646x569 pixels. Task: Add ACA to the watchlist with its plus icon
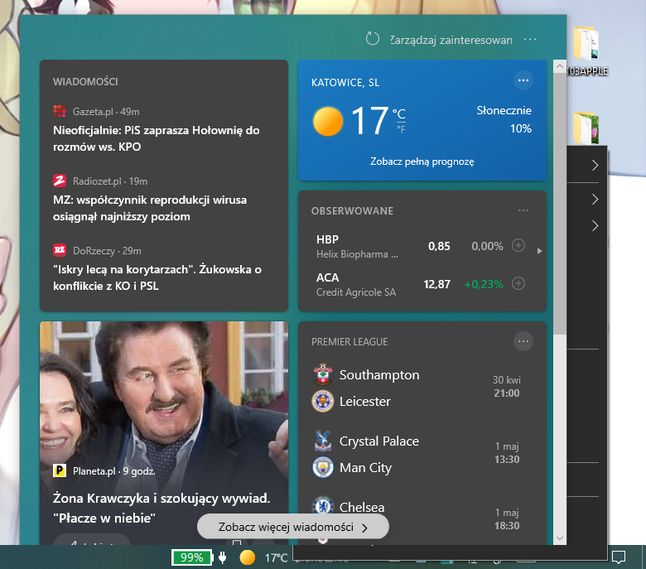(518, 283)
